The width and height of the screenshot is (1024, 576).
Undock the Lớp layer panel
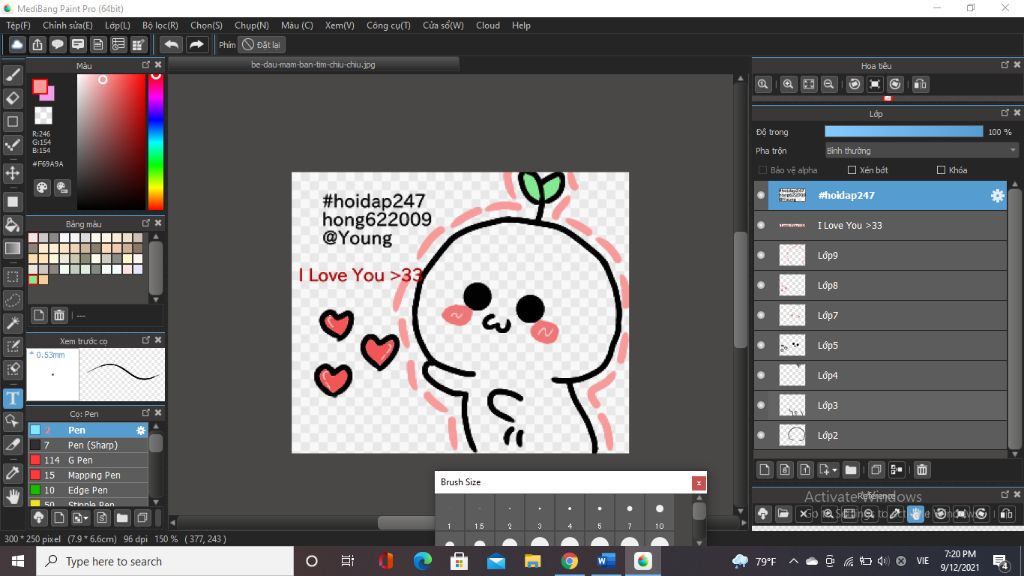point(1004,113)
